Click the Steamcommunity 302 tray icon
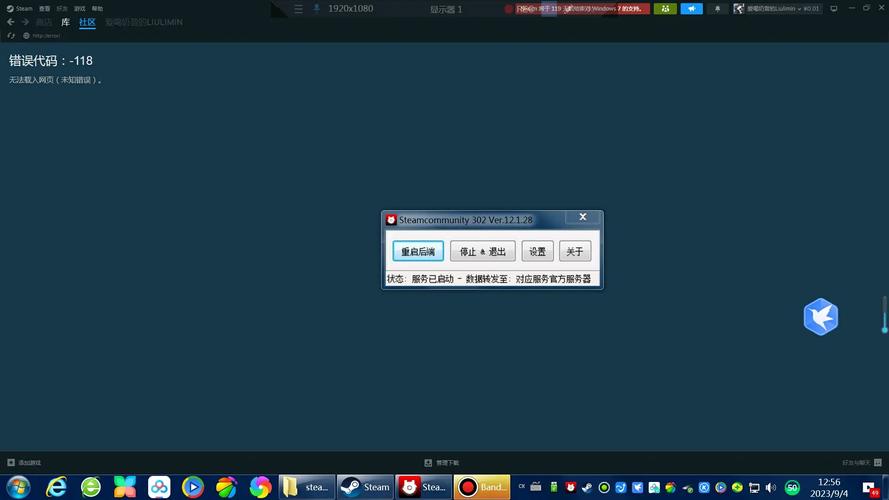Screen dimensions: 889x500 570,487
